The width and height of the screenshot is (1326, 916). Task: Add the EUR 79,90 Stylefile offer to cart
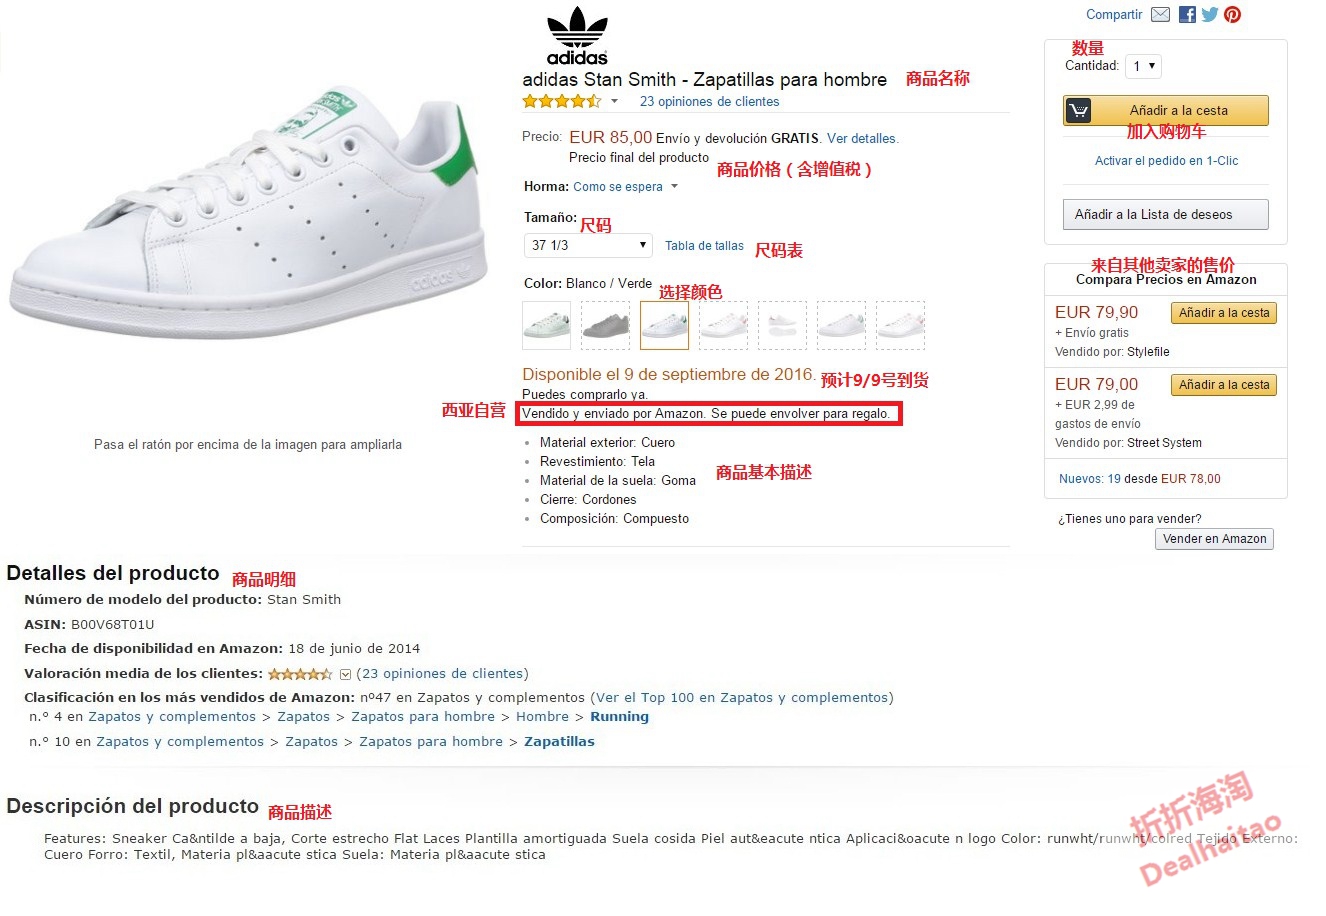(1223, 314)
